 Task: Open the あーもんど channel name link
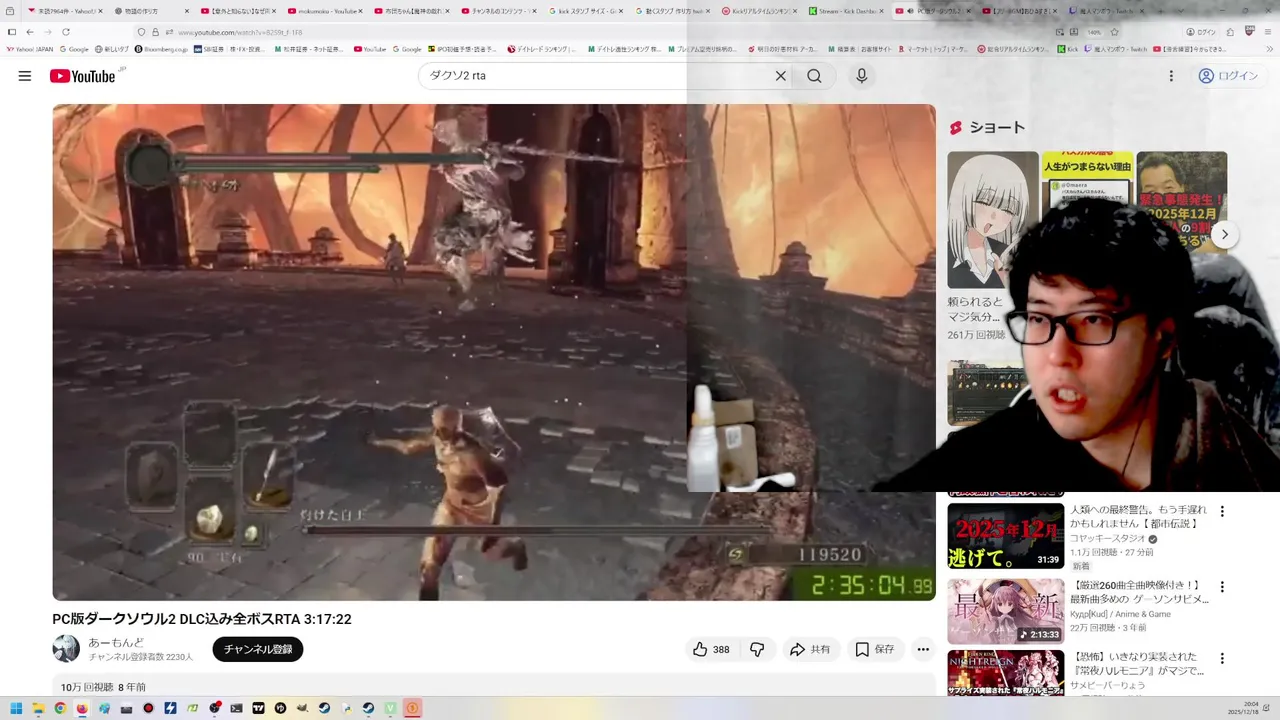[x=116, y=643]
